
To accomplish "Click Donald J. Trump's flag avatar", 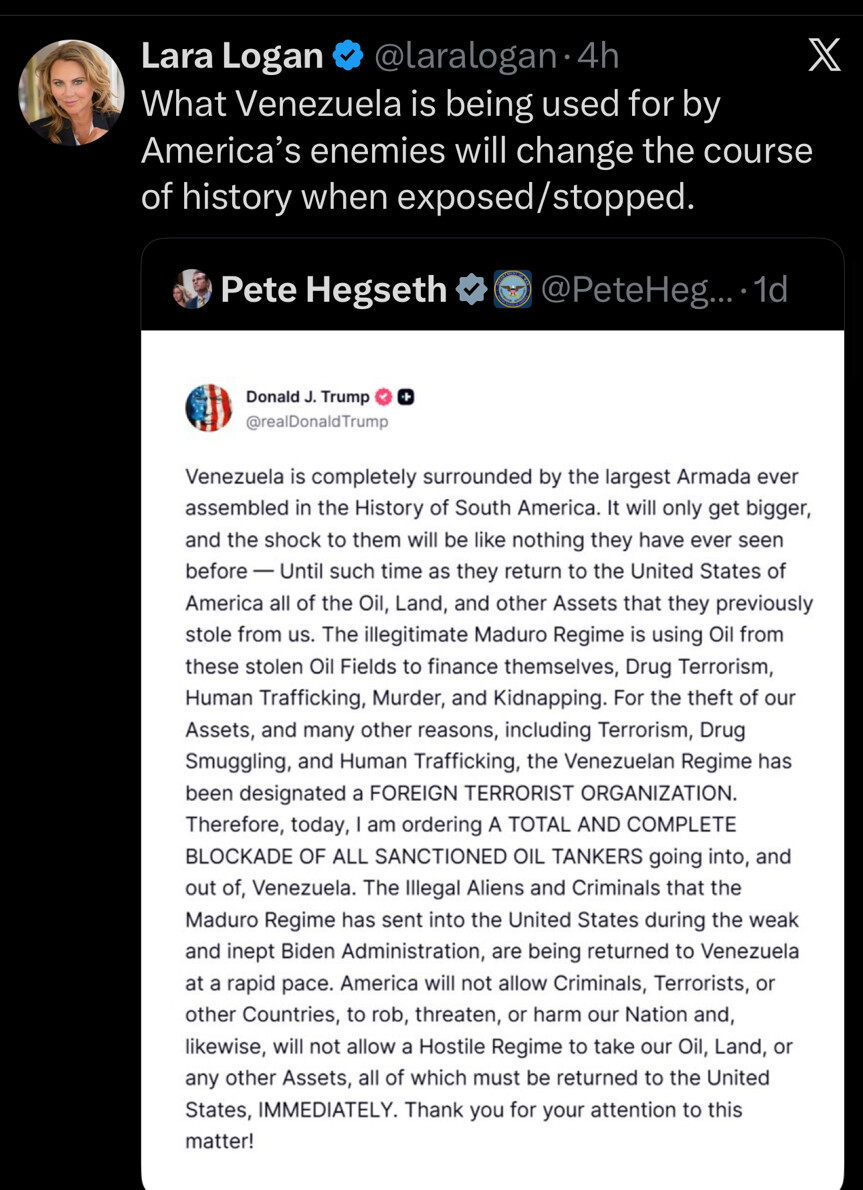I will 209,408.
